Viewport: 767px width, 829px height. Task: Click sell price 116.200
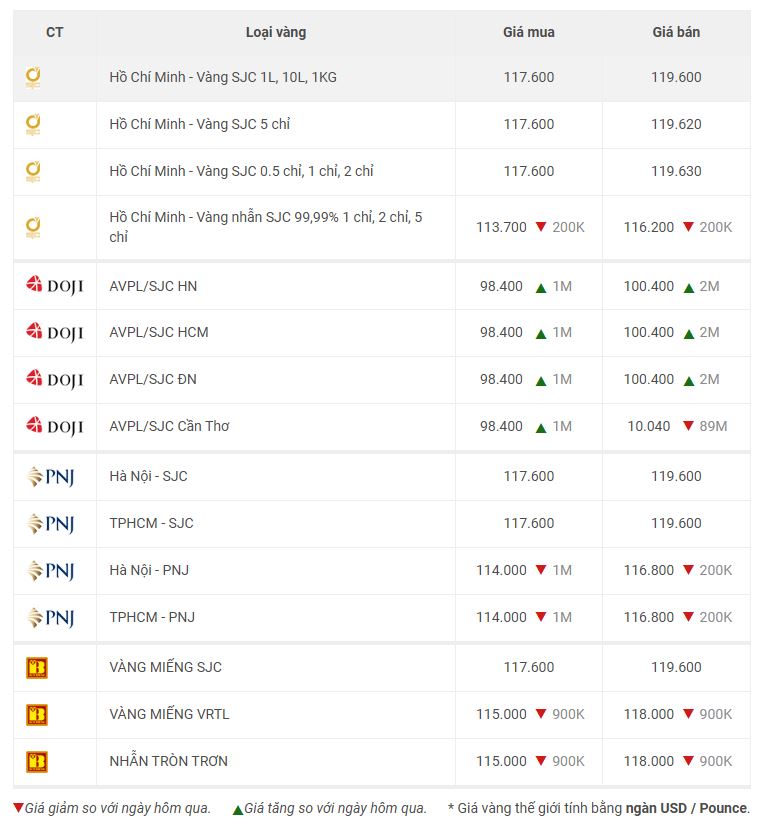(649, 227)
